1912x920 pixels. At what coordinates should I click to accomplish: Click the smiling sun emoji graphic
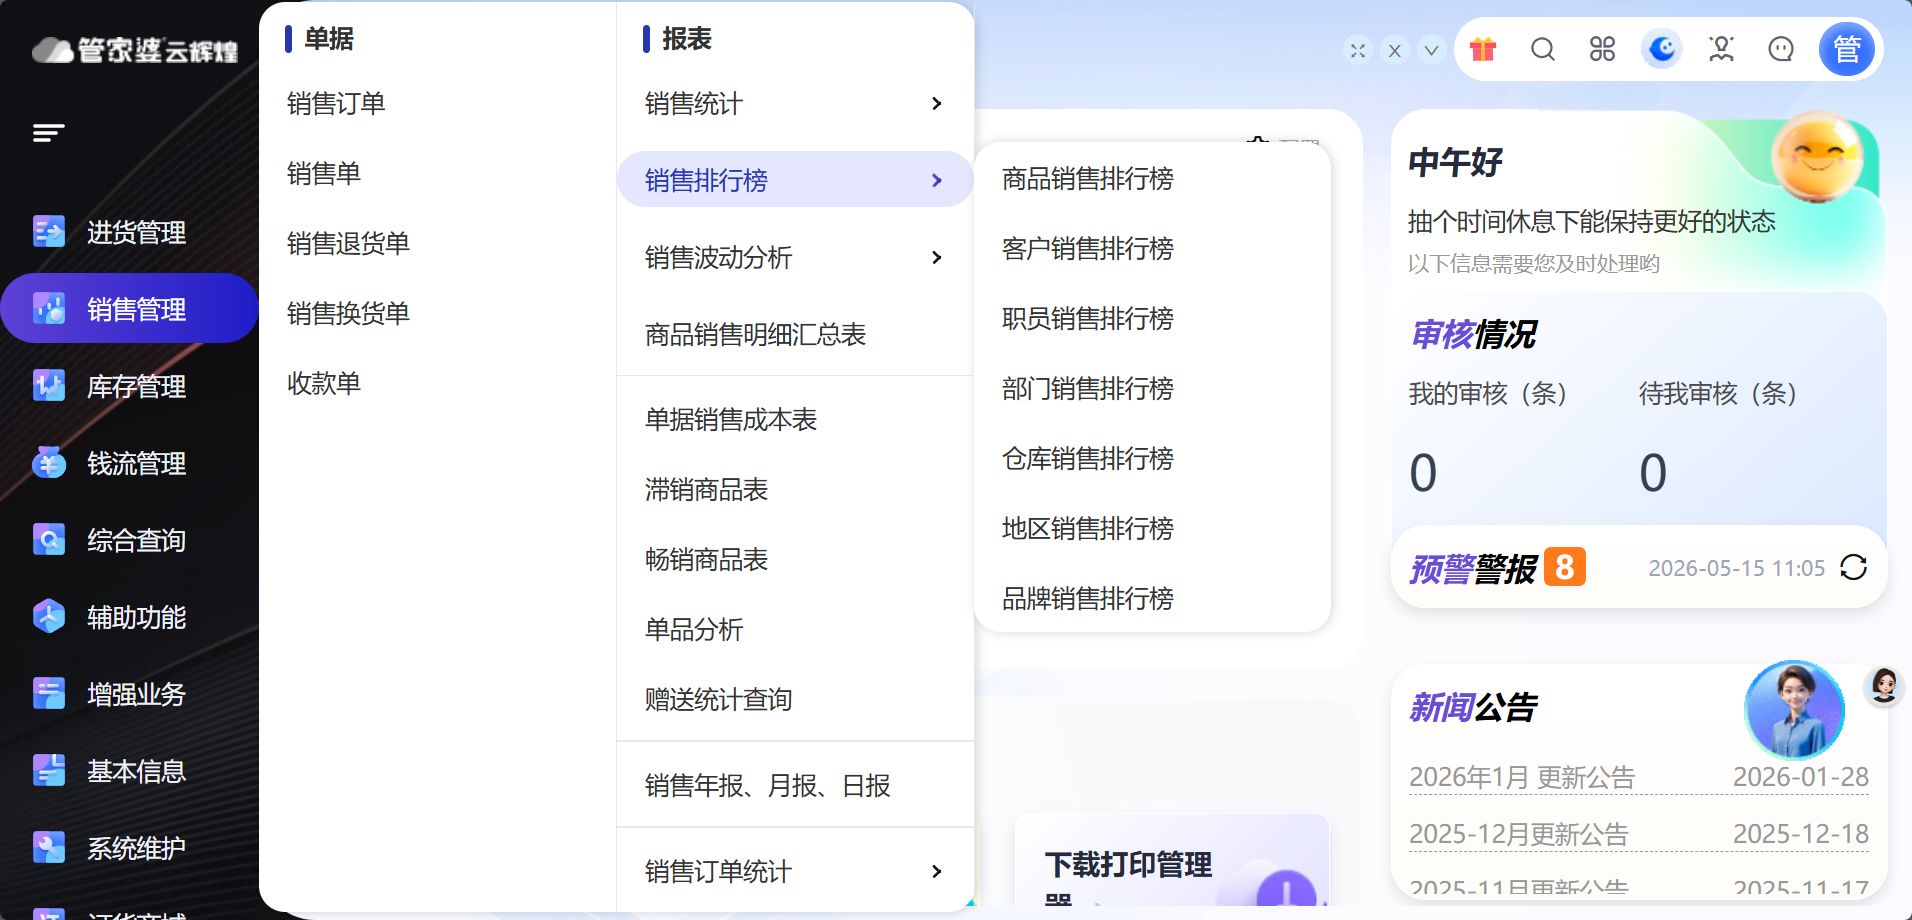[1817, 158]
